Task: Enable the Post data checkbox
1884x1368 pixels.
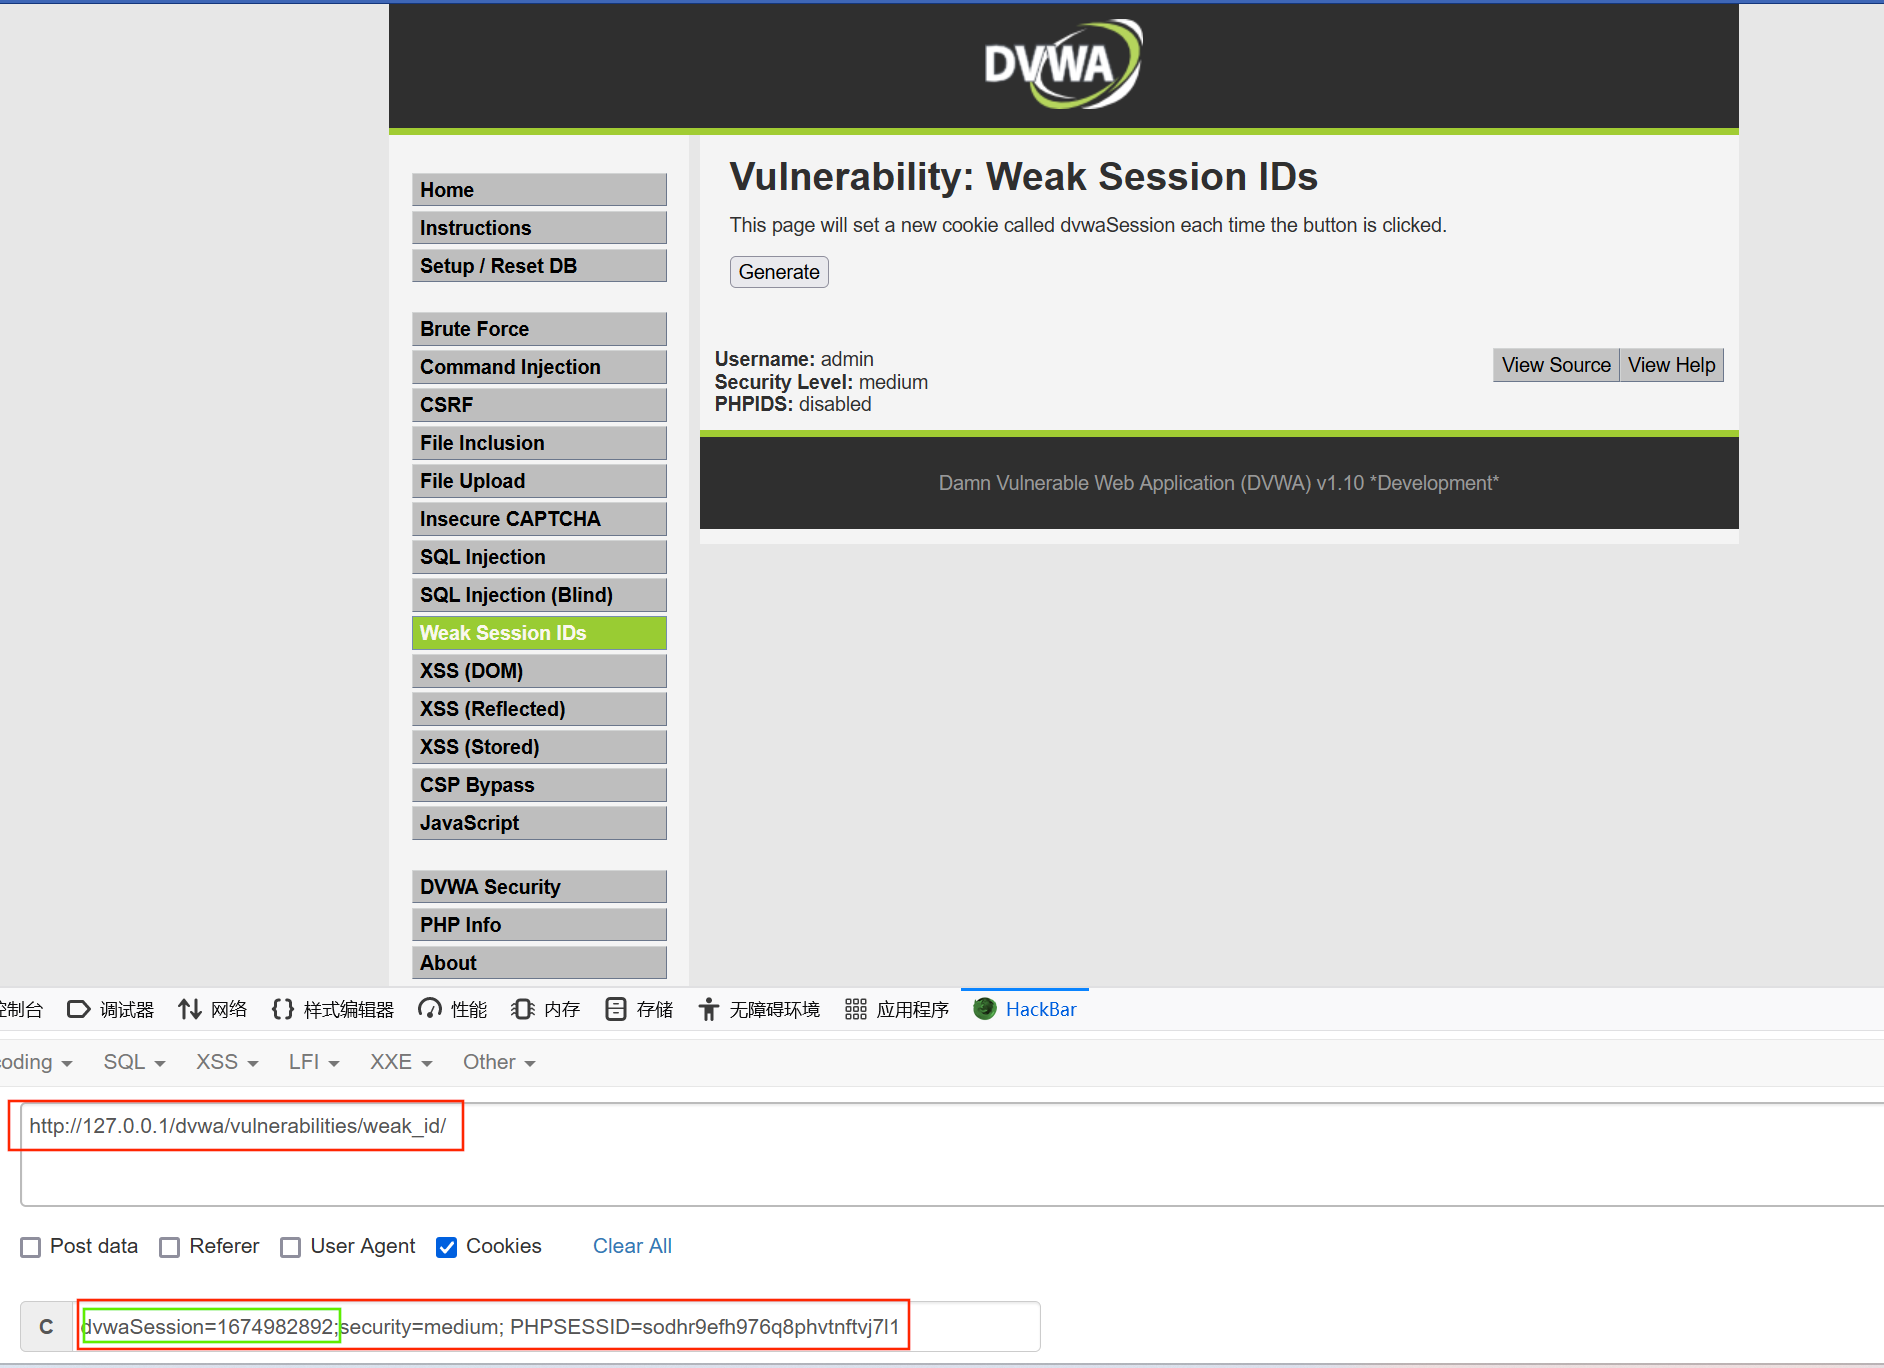Action: [x=31, y=1247]
